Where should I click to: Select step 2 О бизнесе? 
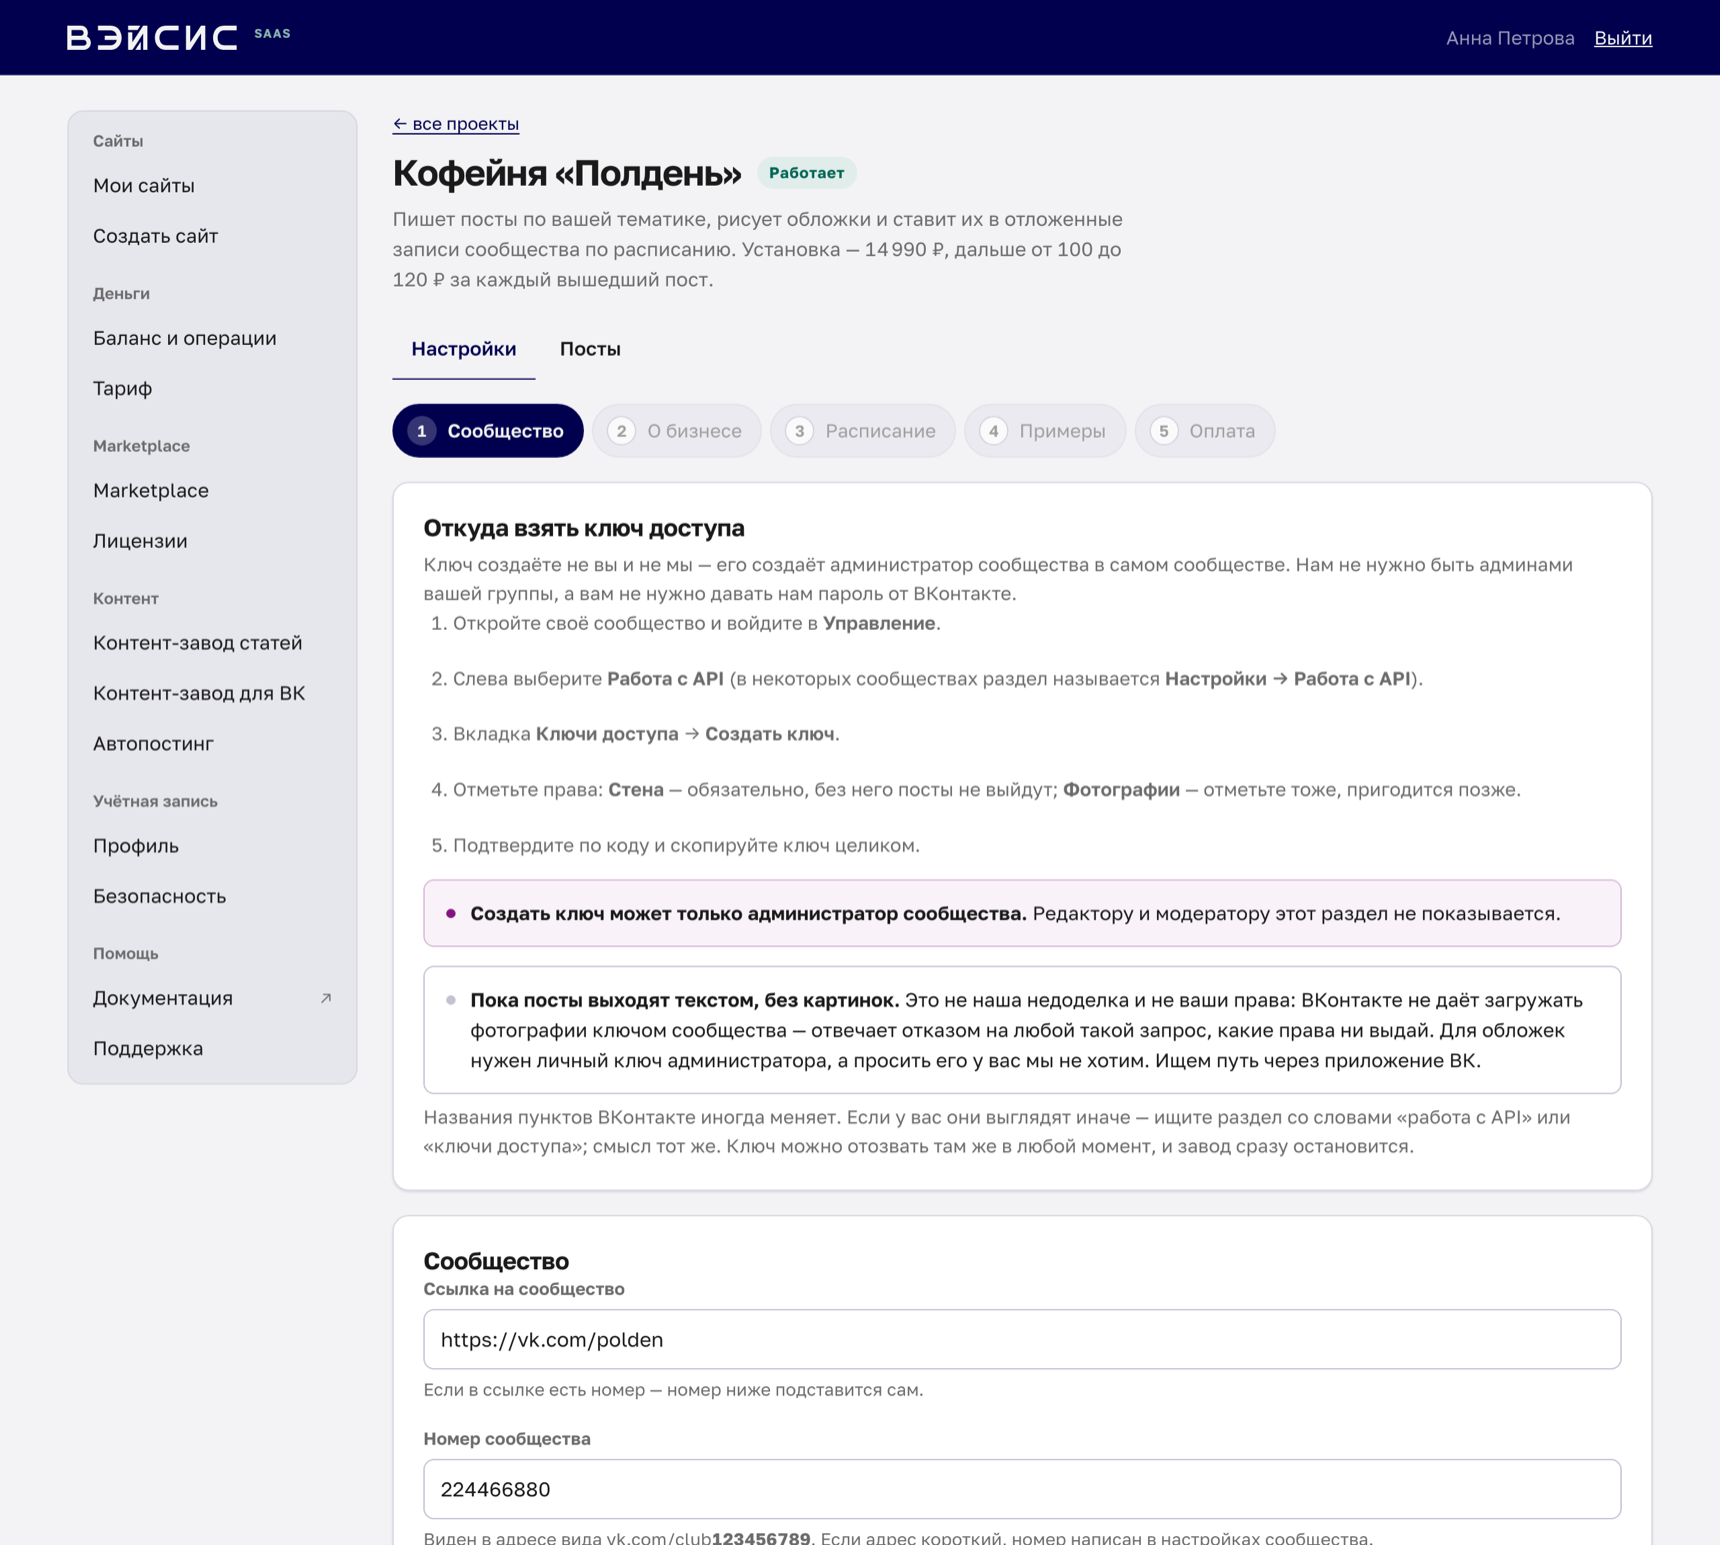pos(677,431)
